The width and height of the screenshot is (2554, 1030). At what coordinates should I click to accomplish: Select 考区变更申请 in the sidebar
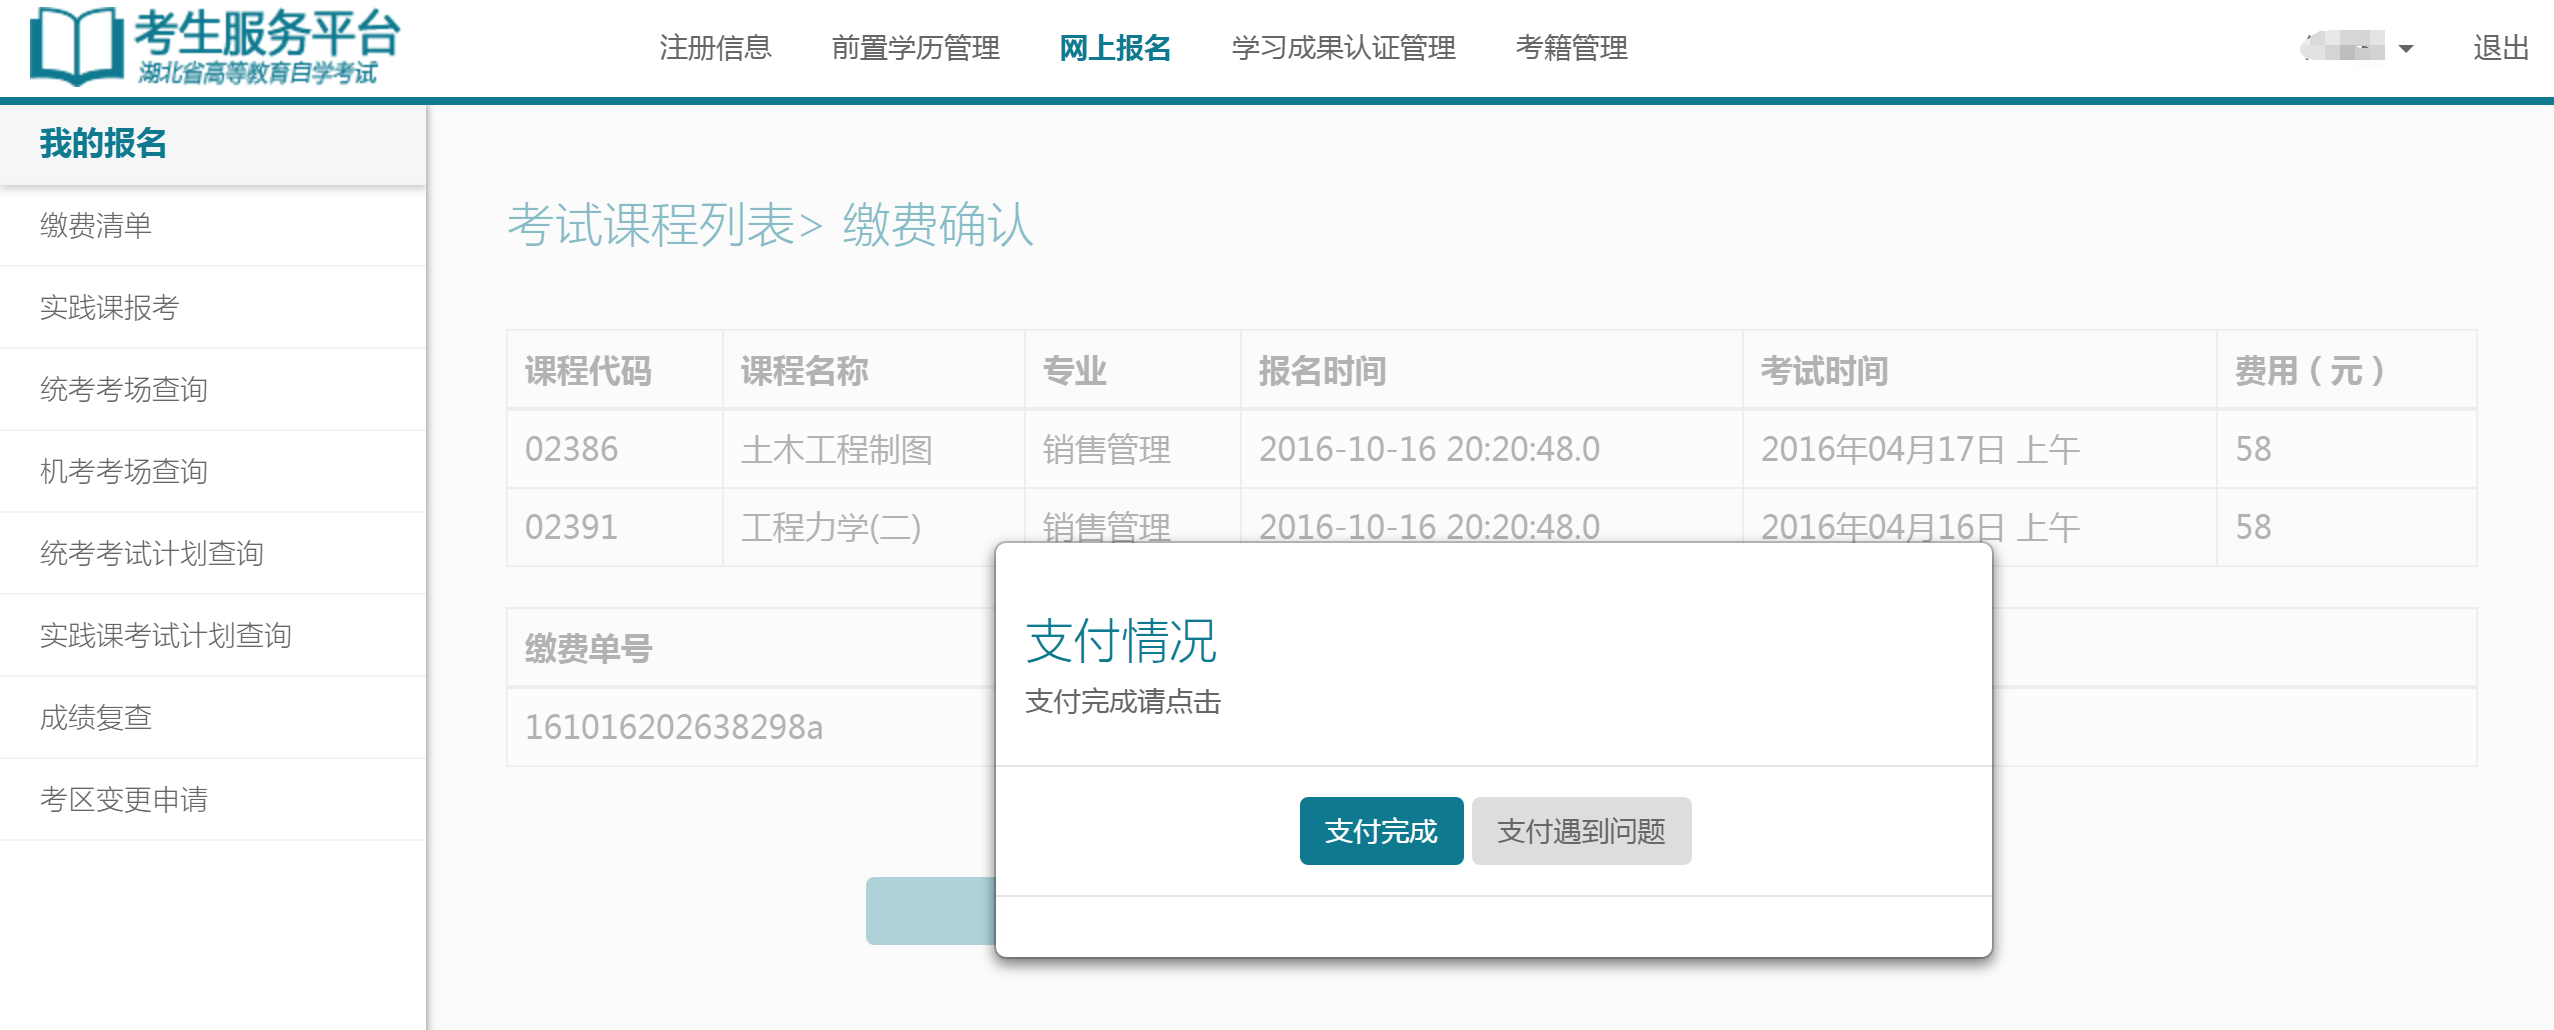click(124, 800)
